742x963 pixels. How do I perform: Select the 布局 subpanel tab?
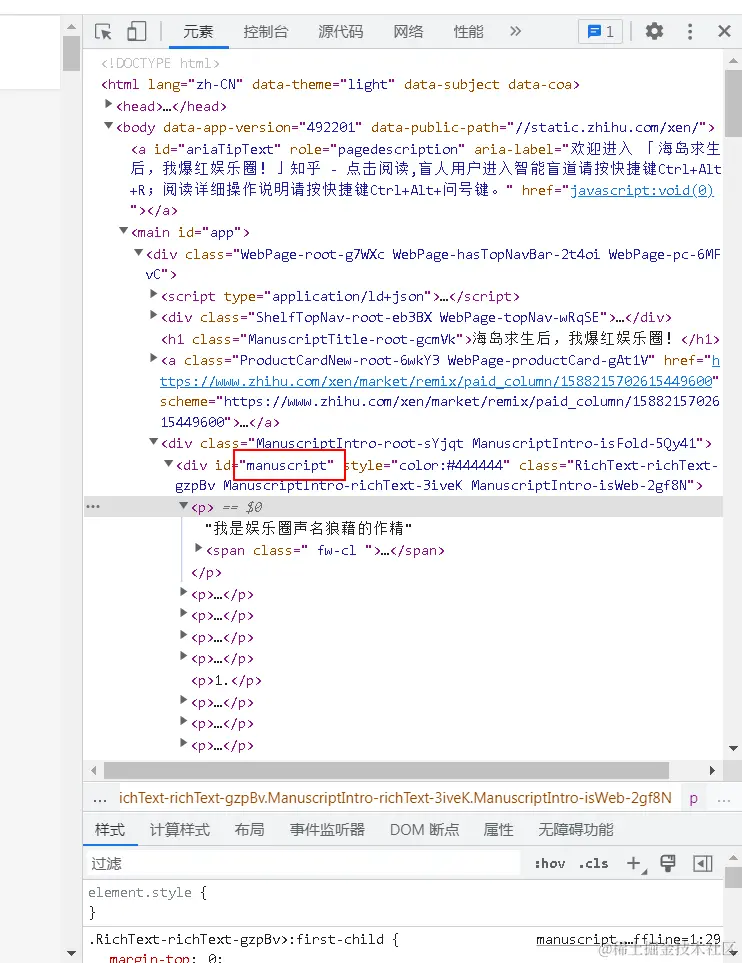249,830
